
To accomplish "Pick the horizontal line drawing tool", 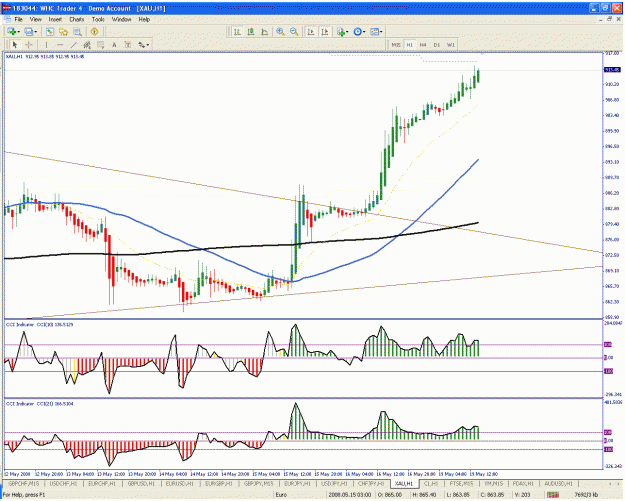I will pyautogui.click(x=60, y=45).
